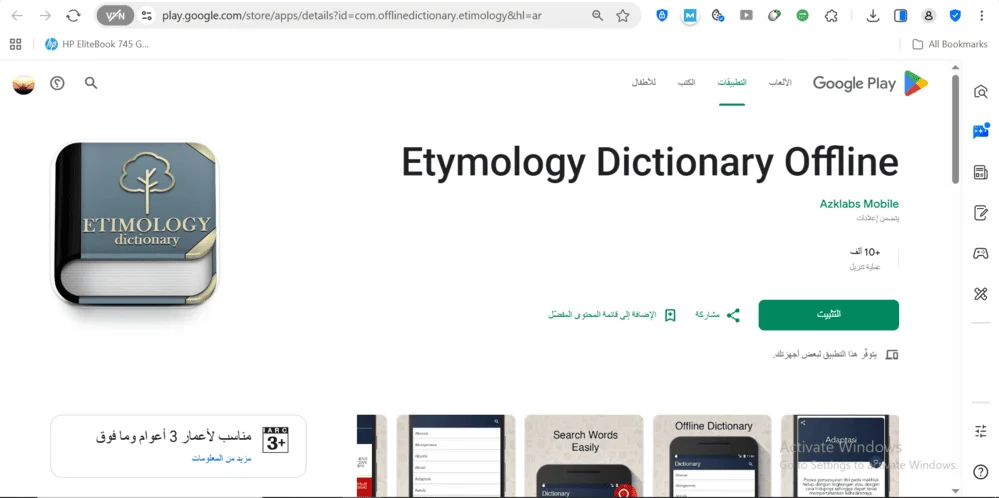Switch to التطبيقات (Apps) tab
The height and width of the screenshot is (498, 999).
click(732, 83)
